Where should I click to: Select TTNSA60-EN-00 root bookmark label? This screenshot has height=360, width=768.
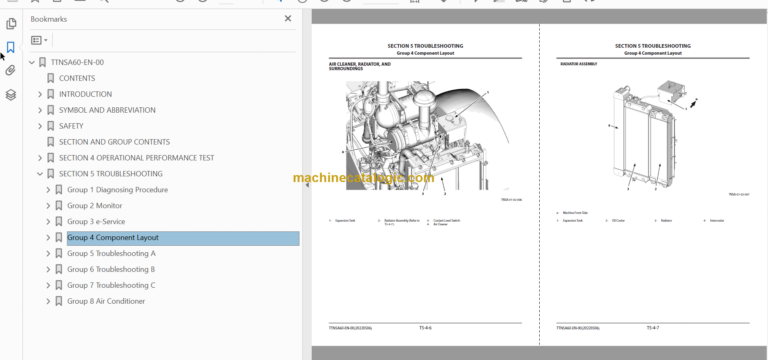click(x=77, y=62)
